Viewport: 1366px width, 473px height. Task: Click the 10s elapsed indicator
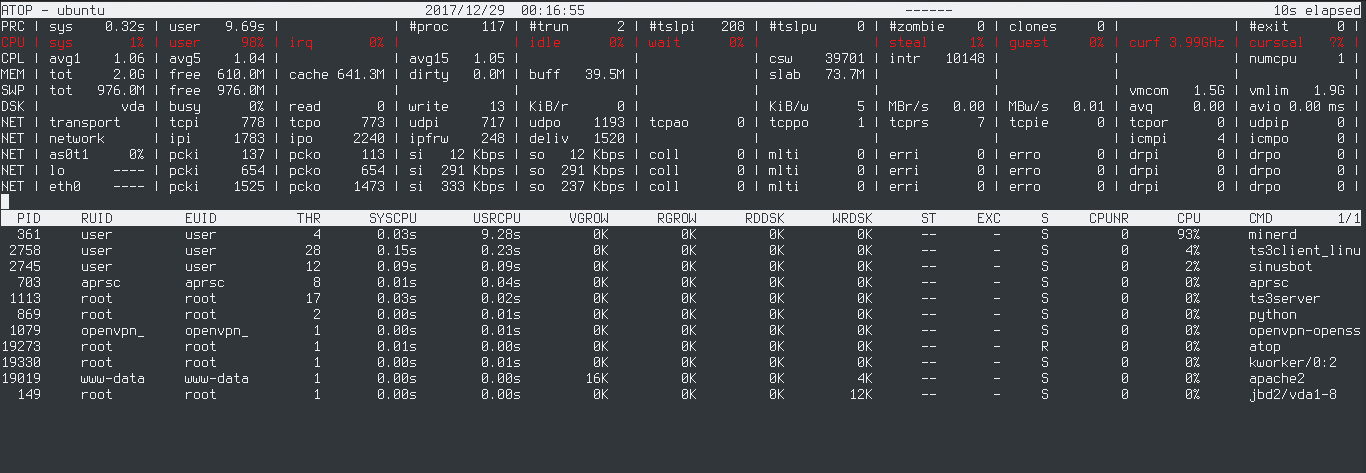(1320, 10)
